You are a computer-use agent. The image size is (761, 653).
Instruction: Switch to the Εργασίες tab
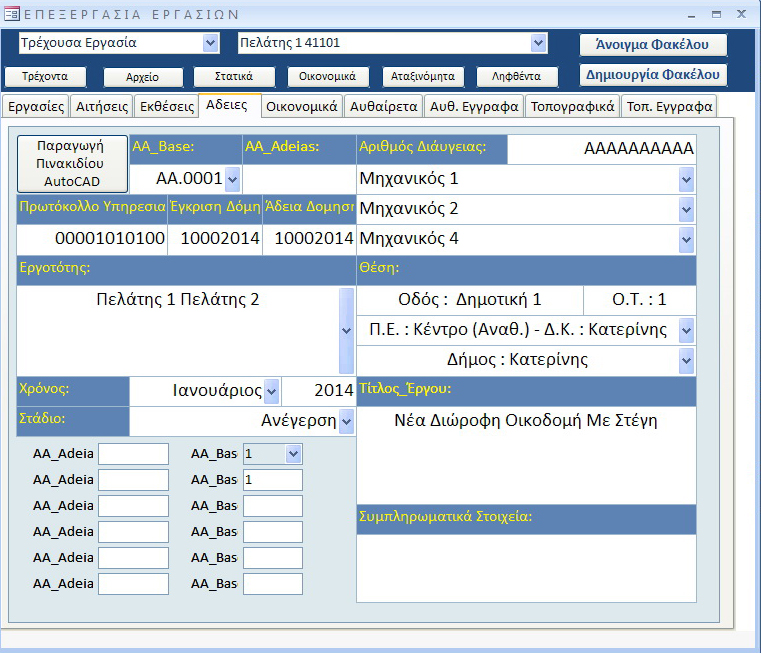click(35, 106)
